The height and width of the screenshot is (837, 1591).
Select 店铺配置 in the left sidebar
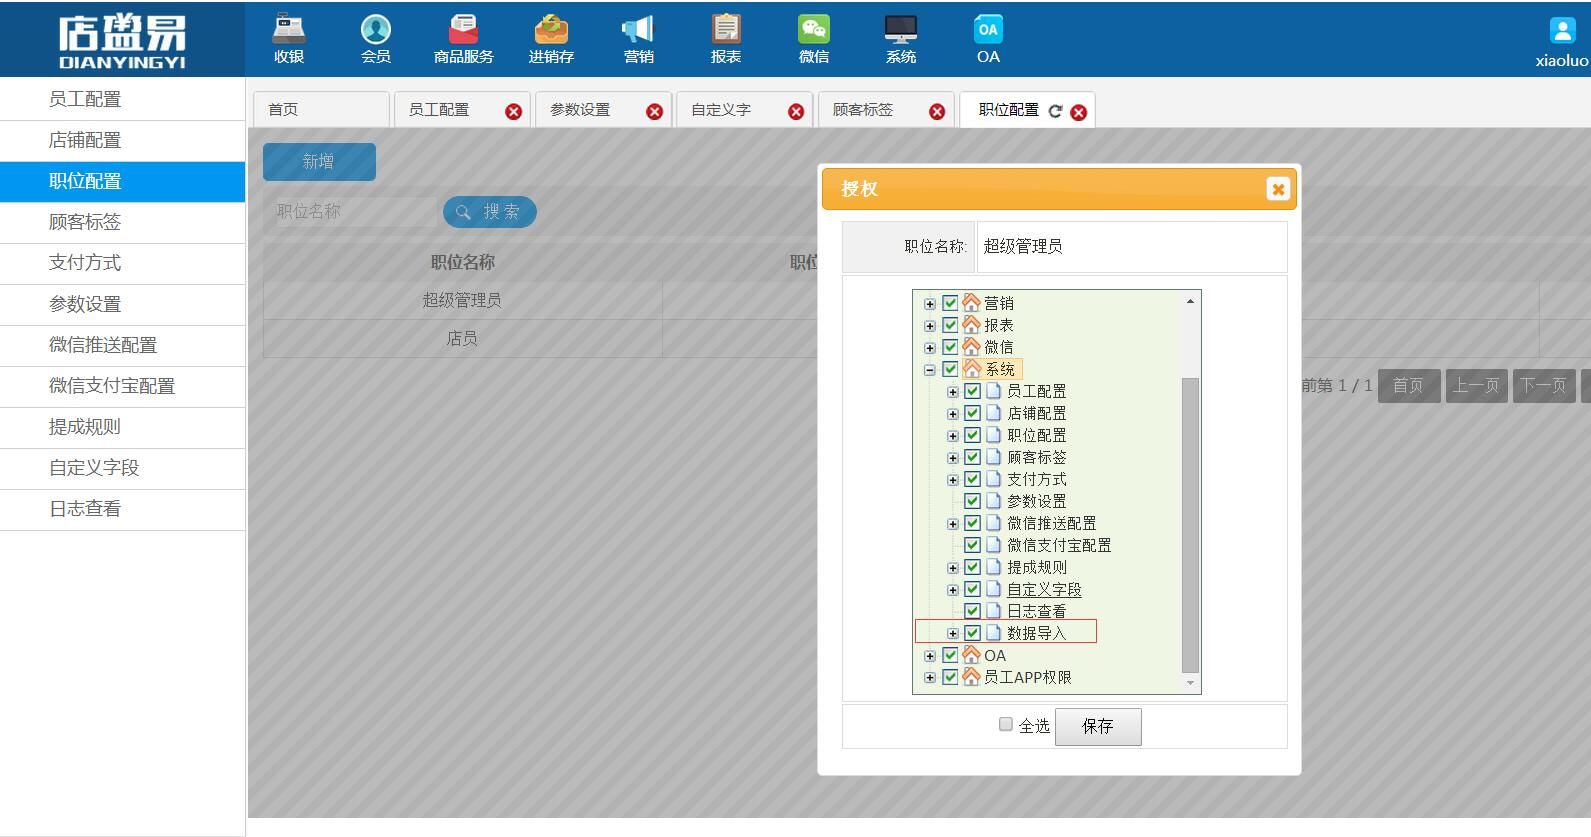122,140
